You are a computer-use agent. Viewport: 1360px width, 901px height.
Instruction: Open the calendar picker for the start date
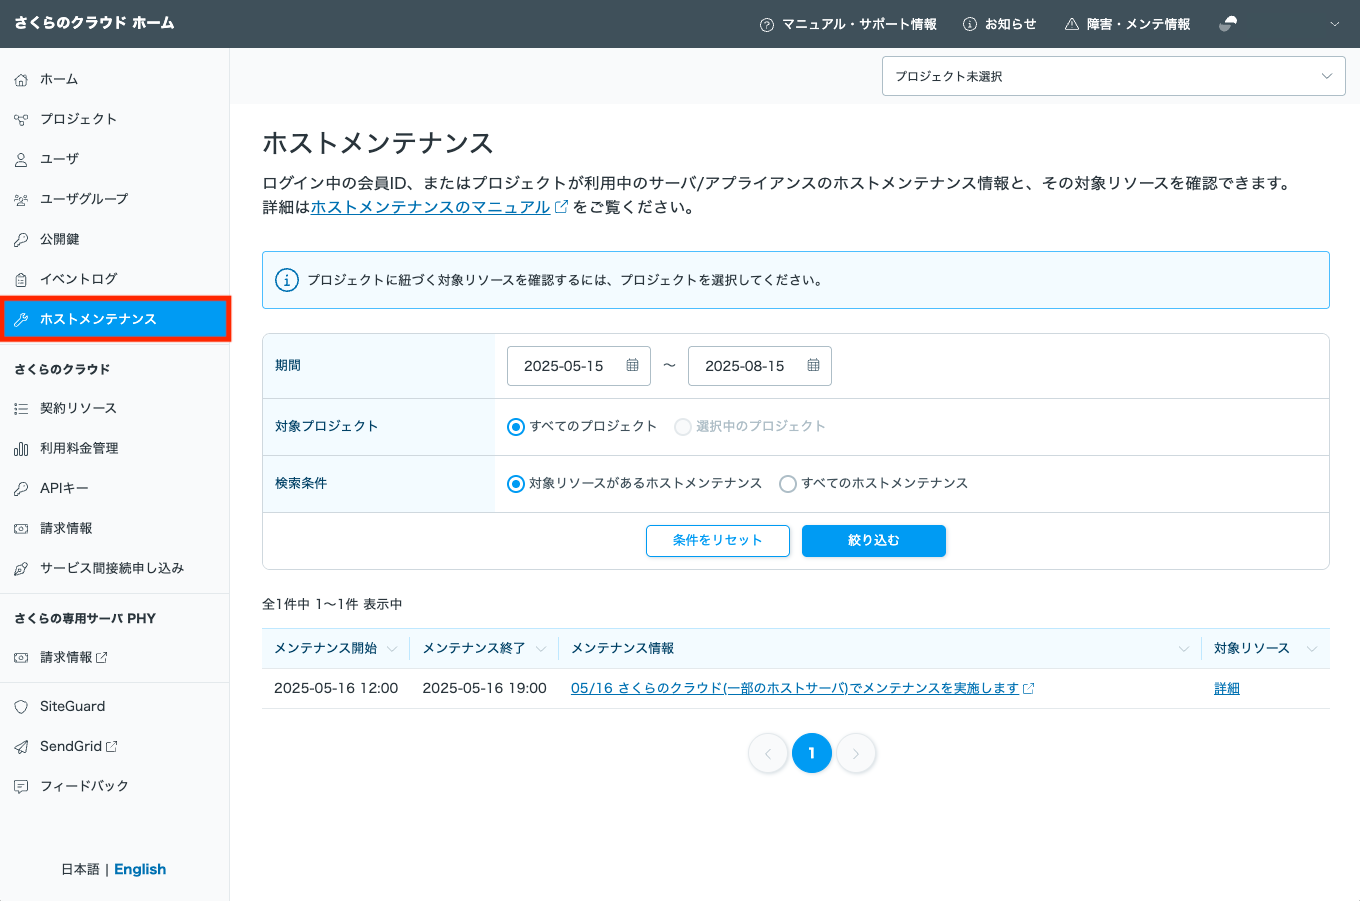coord(633,365)
